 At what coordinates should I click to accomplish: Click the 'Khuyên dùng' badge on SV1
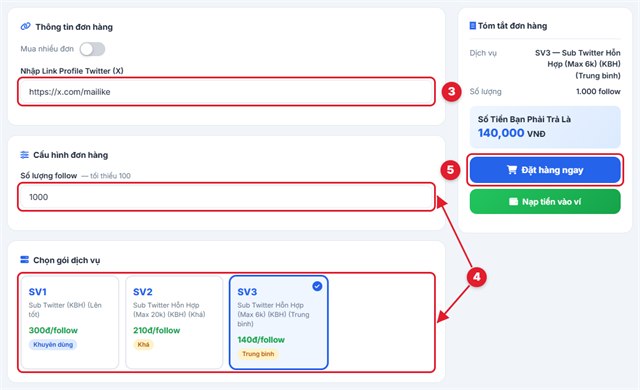pos(53,345)
